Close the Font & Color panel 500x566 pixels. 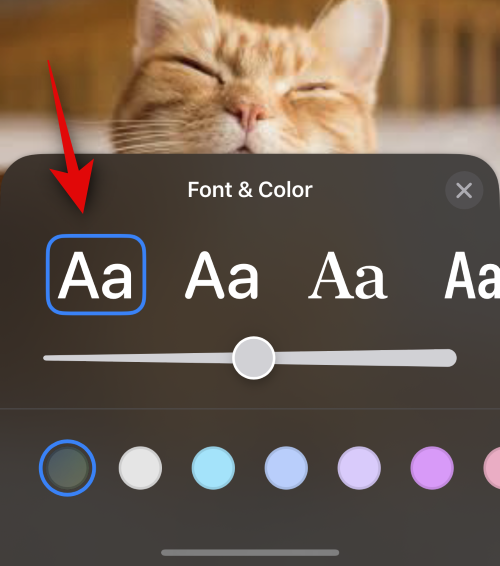464,190
